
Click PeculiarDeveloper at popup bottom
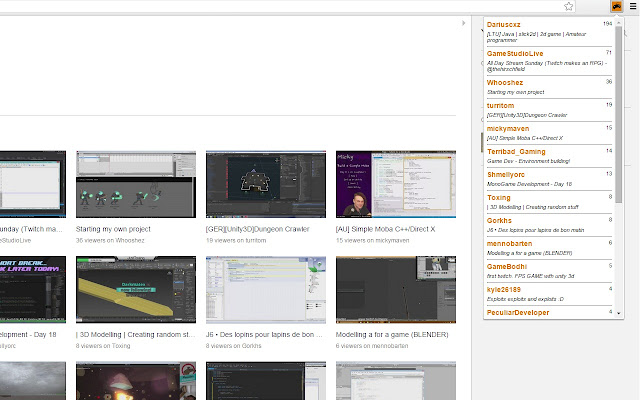click(x=518, y=313)
